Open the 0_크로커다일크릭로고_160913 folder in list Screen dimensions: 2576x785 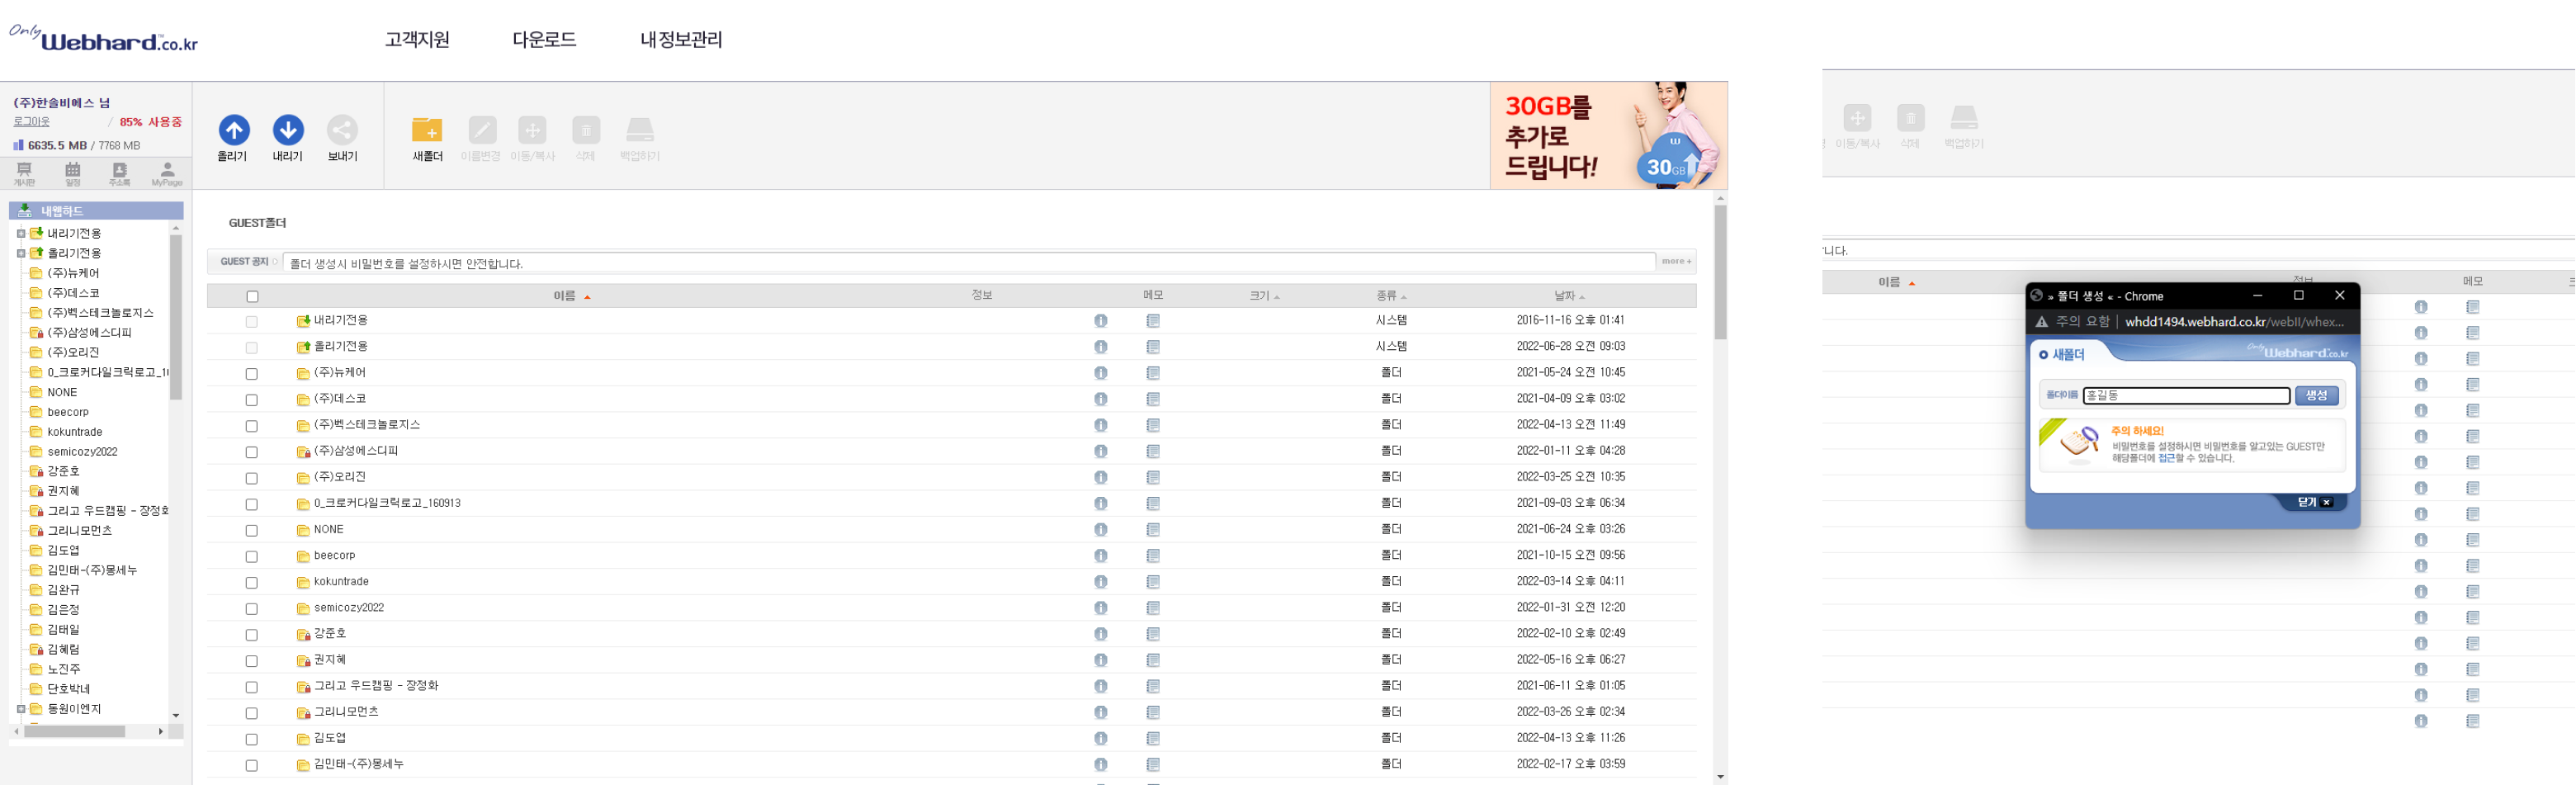(387, 504)
